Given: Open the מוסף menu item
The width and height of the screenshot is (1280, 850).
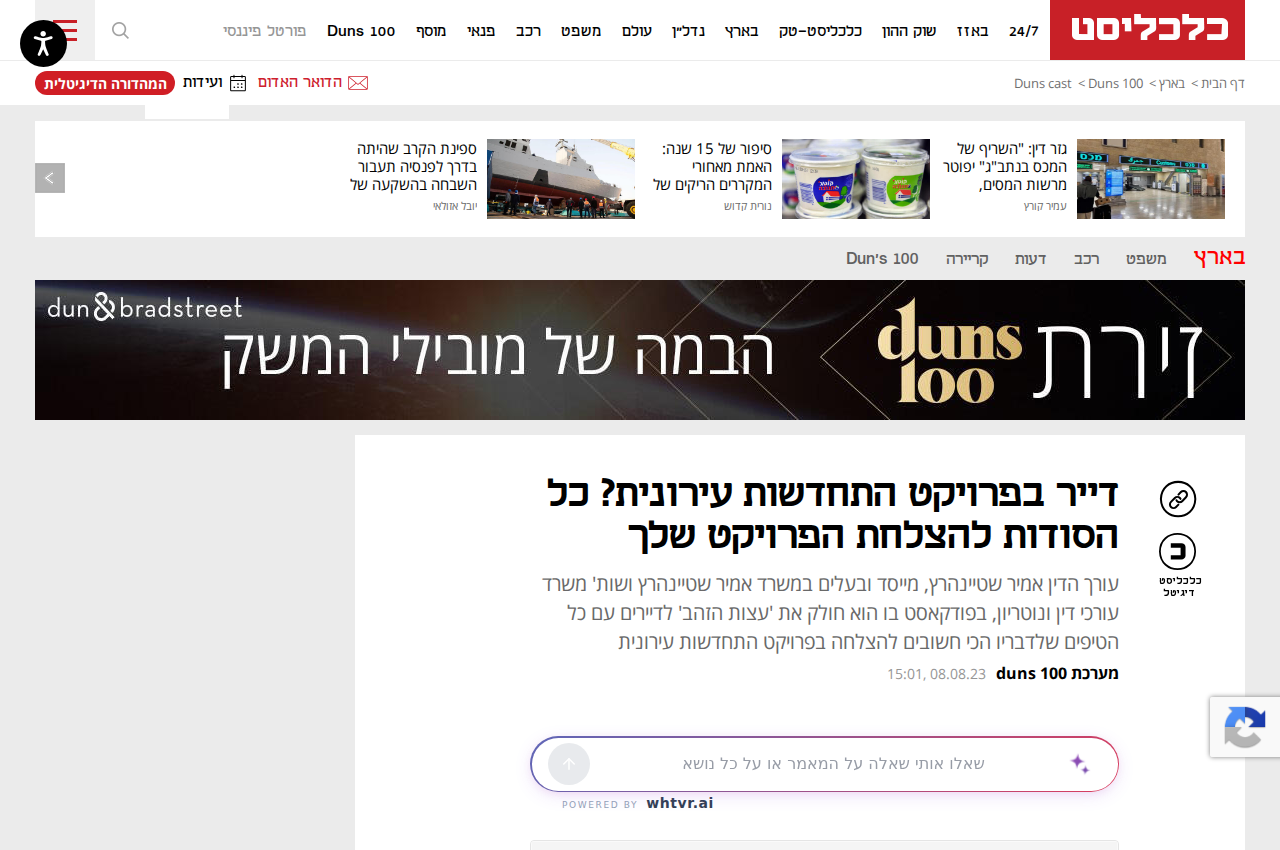Looking at the screenshot, I should (x=431, y=31).
